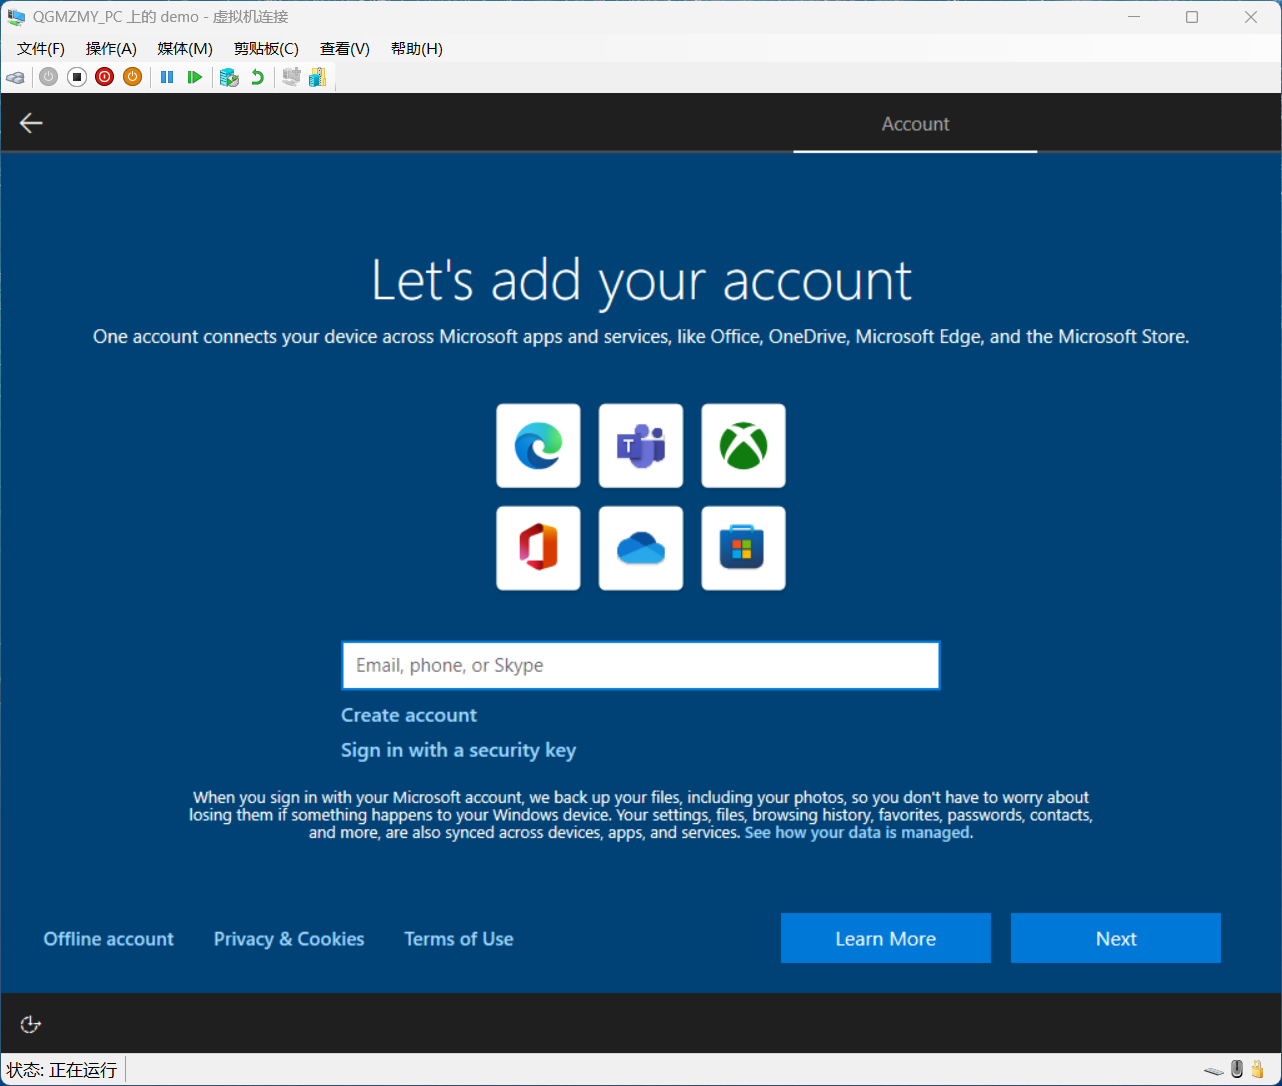Pause the virtual machine

pyautogui.click(x=167, y=77)
